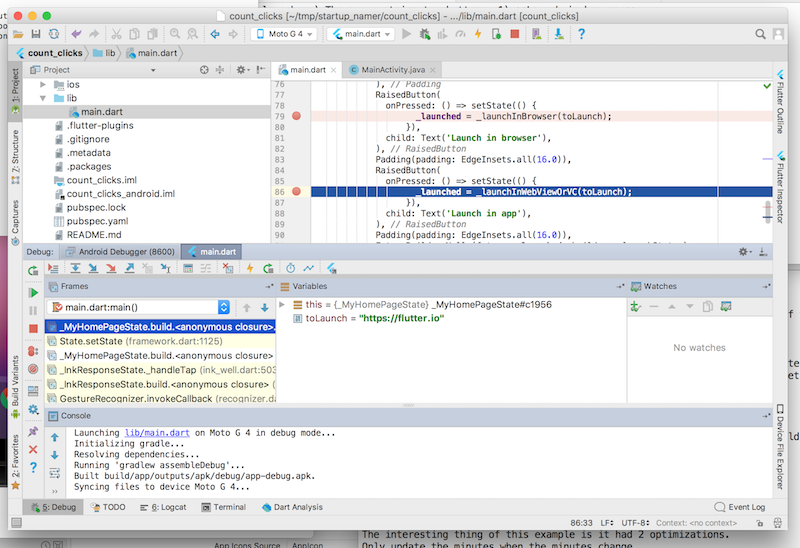Click Run to Cursor icon

pos(165,268)
